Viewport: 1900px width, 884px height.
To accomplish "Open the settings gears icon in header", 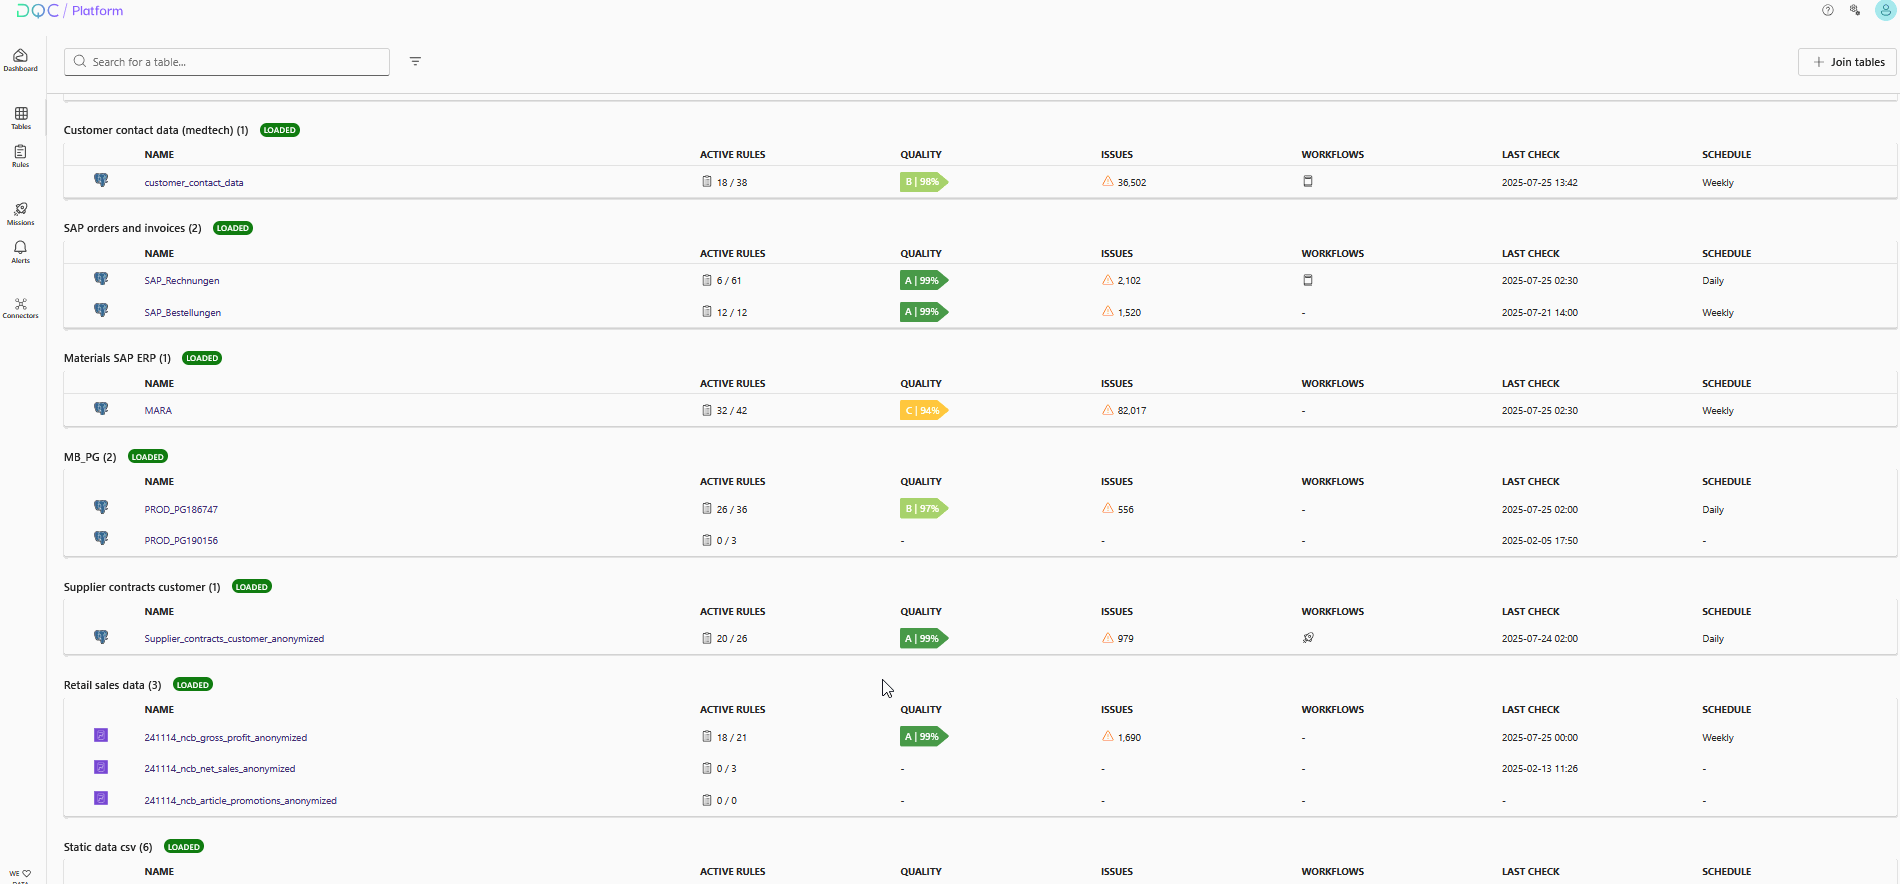I will coord(1855,10).
